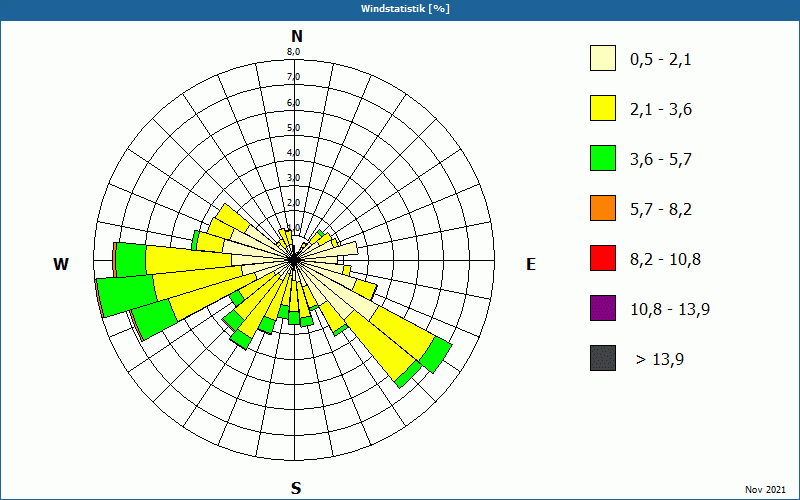Click the red 8,2 - 10,8 legend swatch

(x=603, y=258)
